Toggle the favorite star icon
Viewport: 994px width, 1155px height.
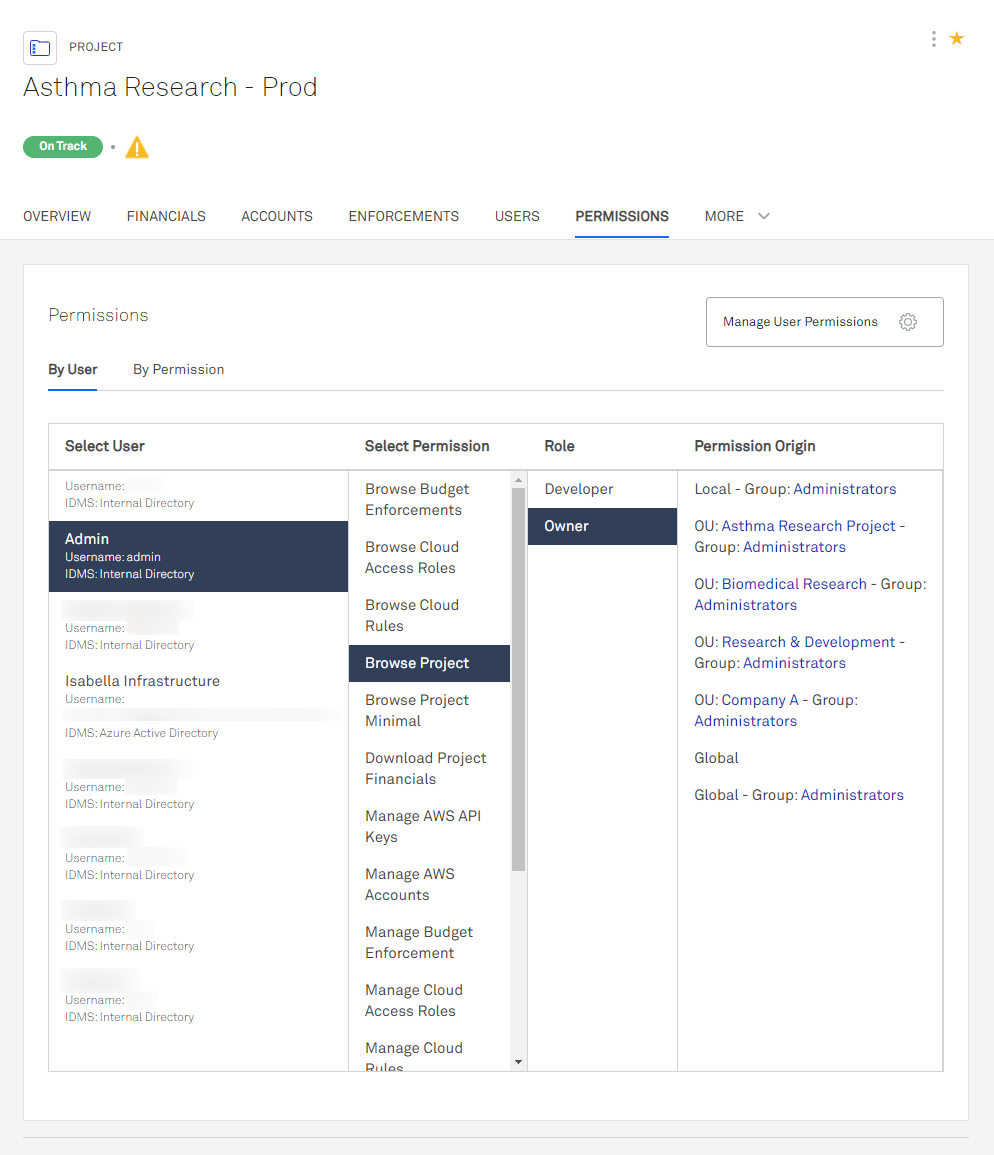(956, 38)
